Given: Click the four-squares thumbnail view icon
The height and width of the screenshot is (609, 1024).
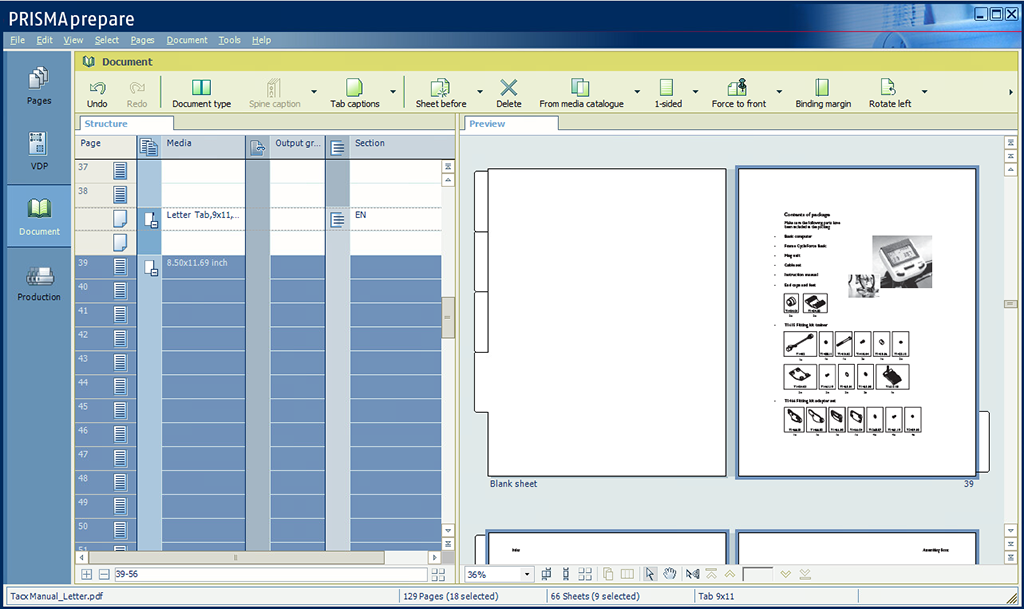Looking at the screenshot, I should tap(585, 574).
